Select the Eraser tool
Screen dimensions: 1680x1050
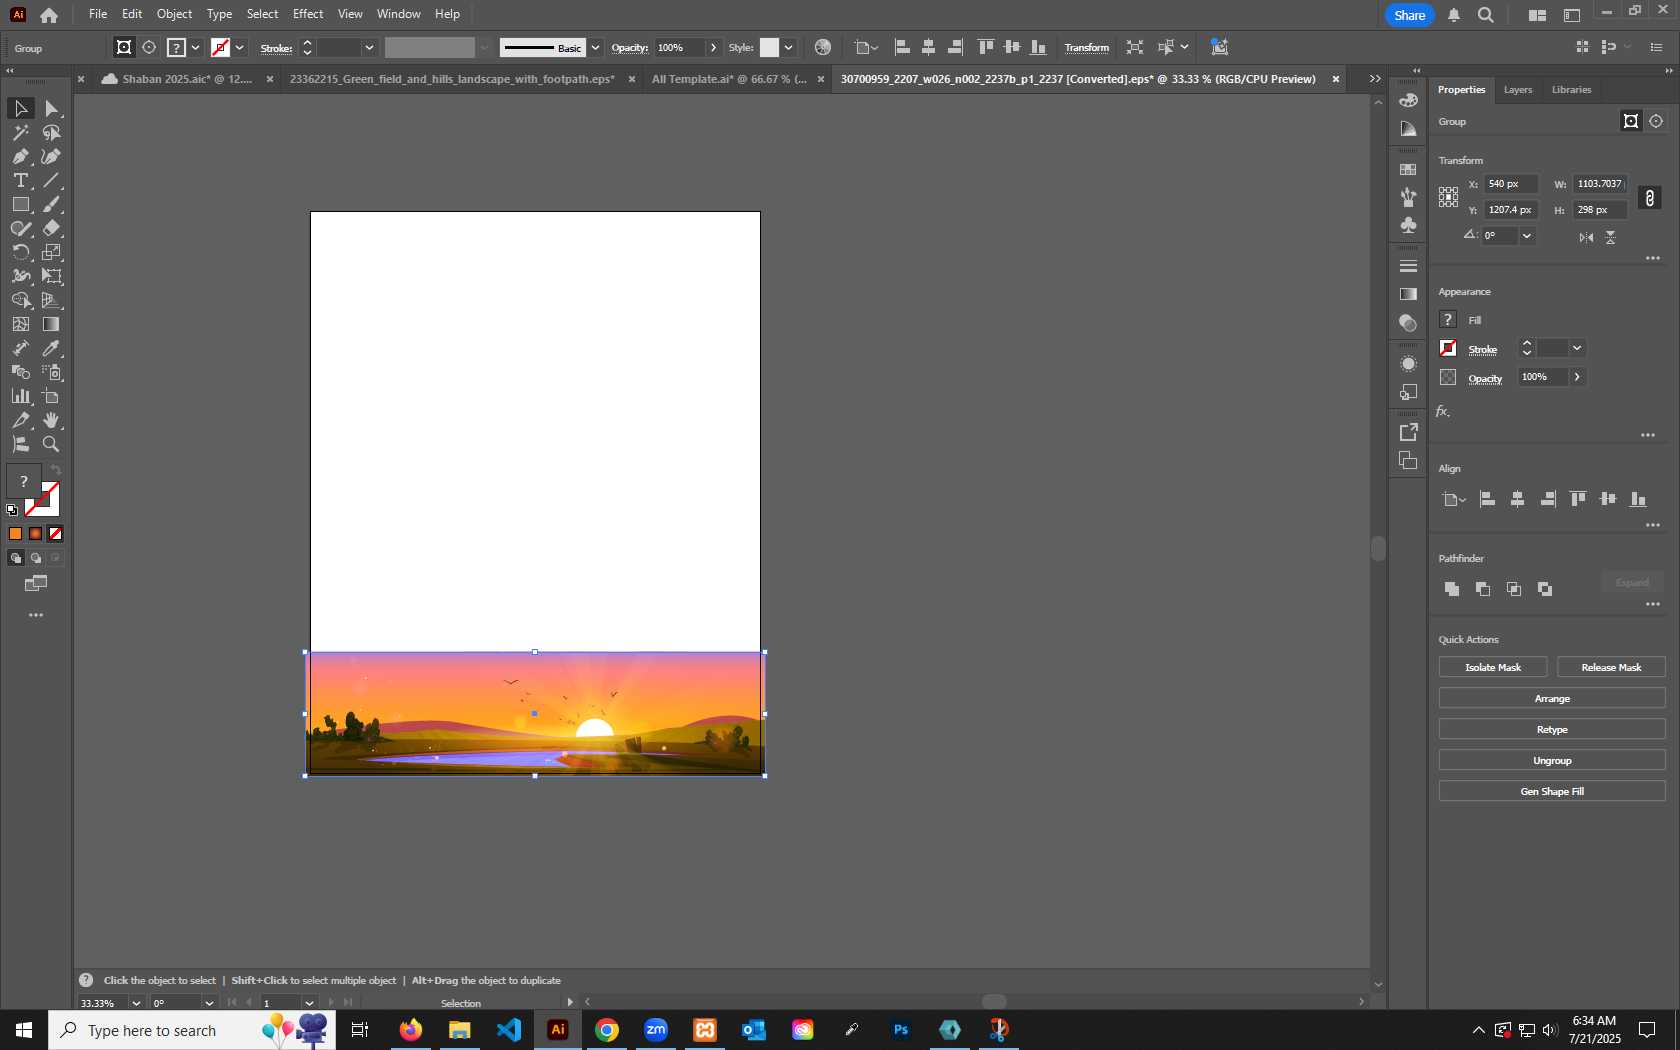click(52, 228)
